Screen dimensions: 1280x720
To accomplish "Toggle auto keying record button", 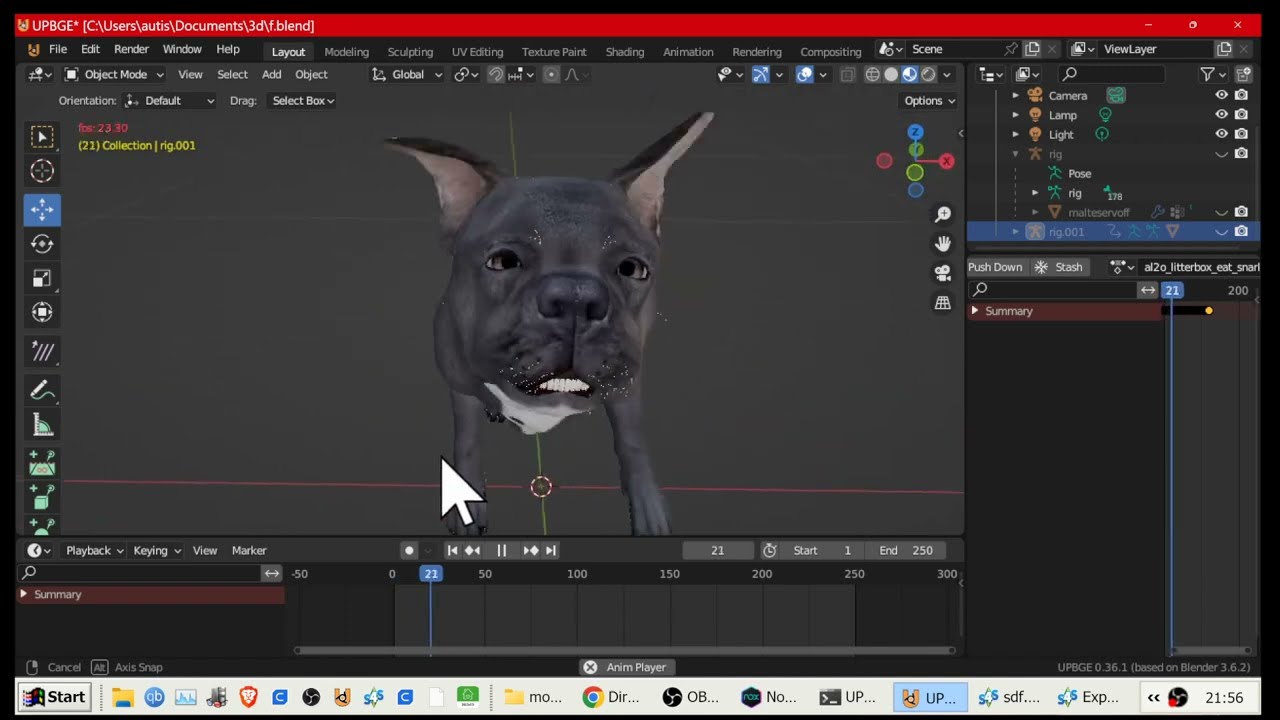I will (408, 550).
